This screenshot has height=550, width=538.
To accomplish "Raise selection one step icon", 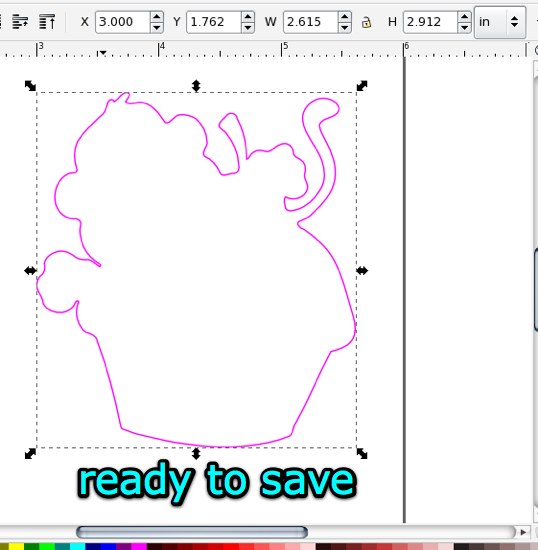I will pyautogui.click(x=20, y=22).
